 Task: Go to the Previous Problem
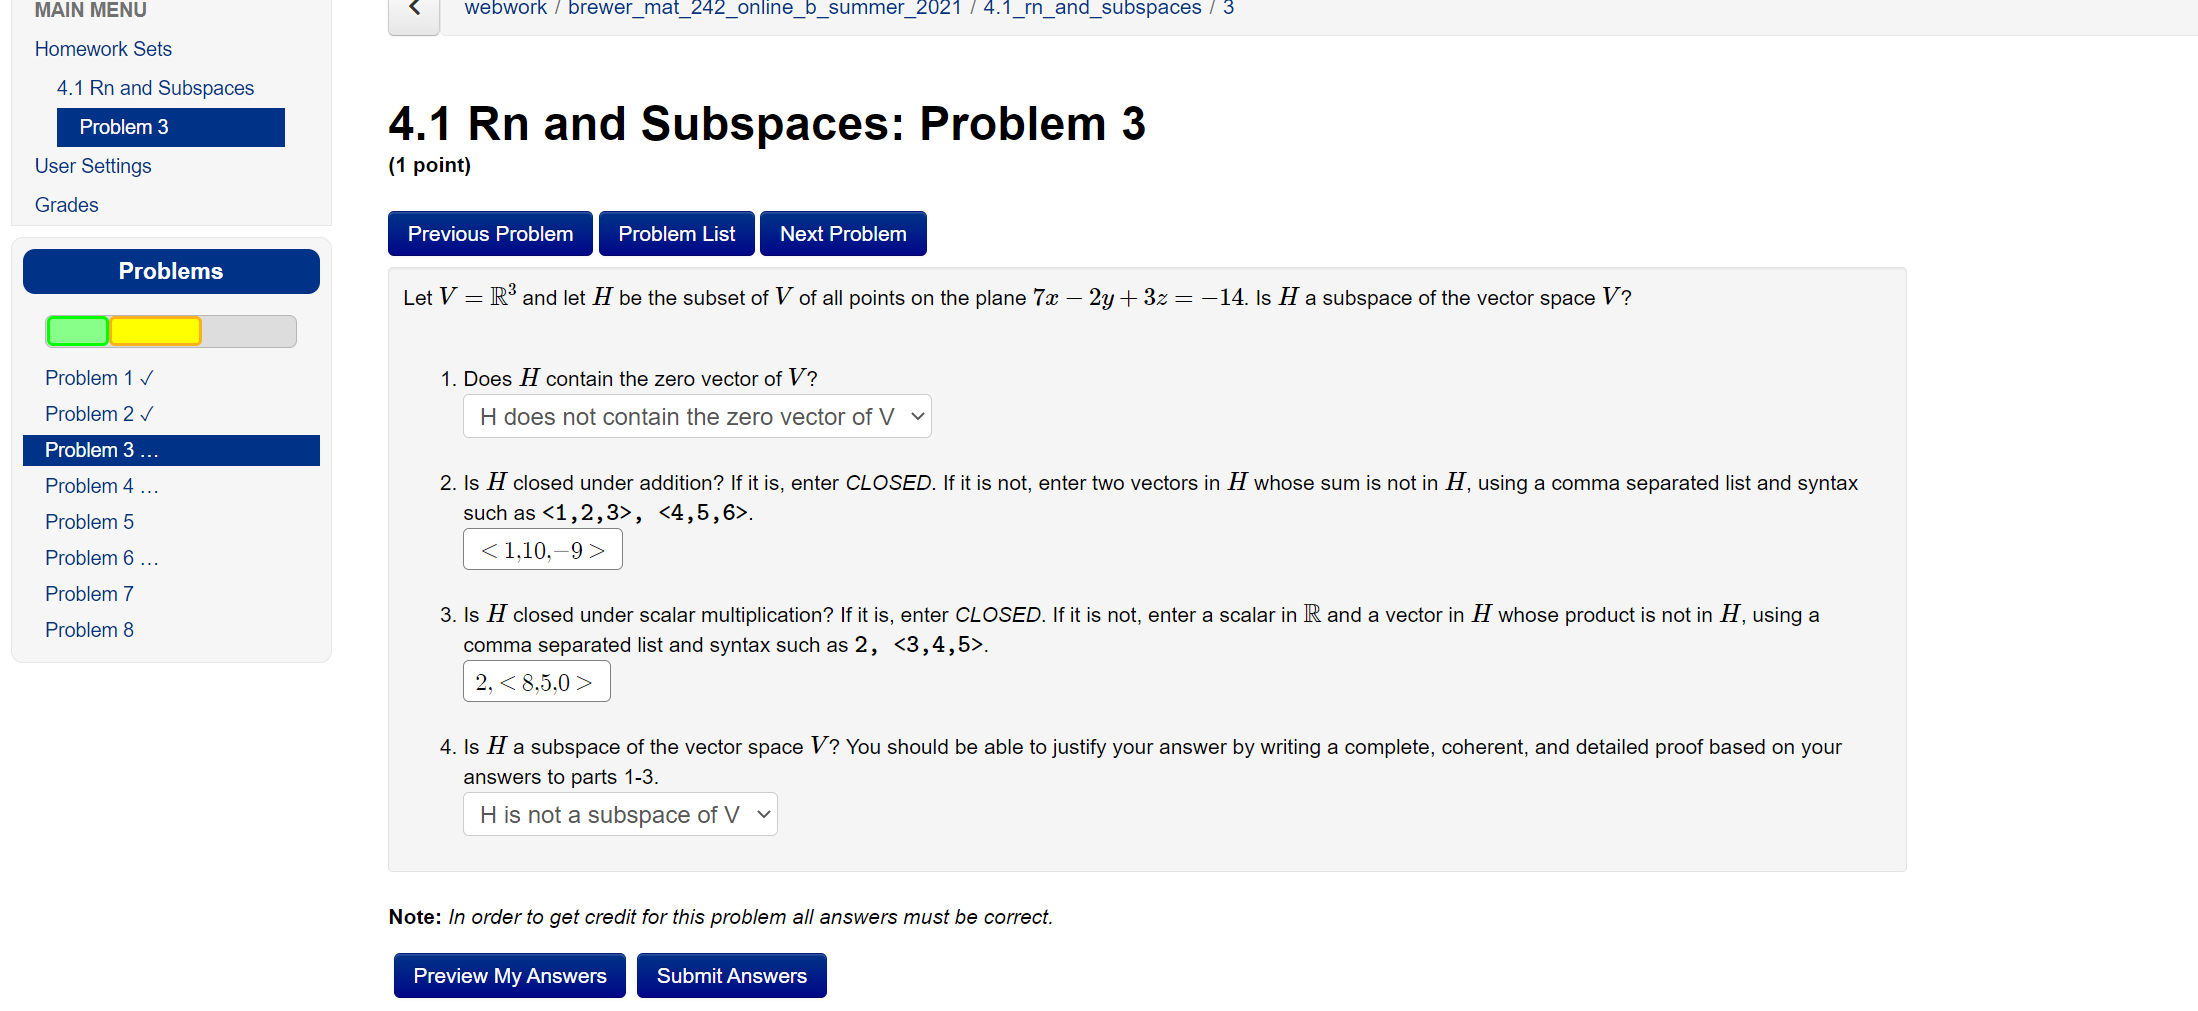tap(489, 233)
